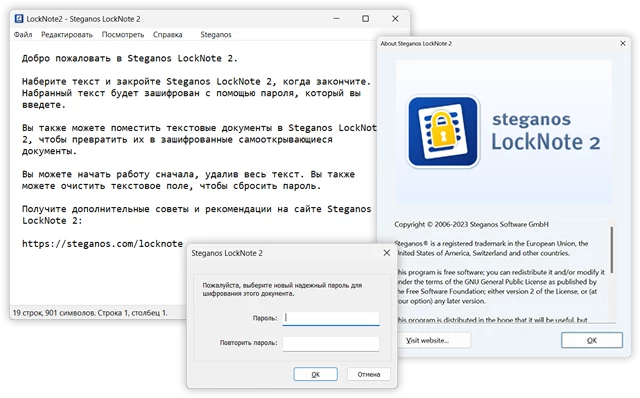Minimize the LockNote2 main window
The height and width of the screenshot is (398, 640).
pos(336,19)
